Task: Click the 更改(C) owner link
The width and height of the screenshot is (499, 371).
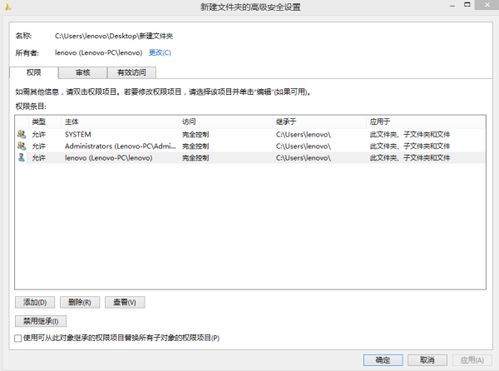Action: [160, 53]
